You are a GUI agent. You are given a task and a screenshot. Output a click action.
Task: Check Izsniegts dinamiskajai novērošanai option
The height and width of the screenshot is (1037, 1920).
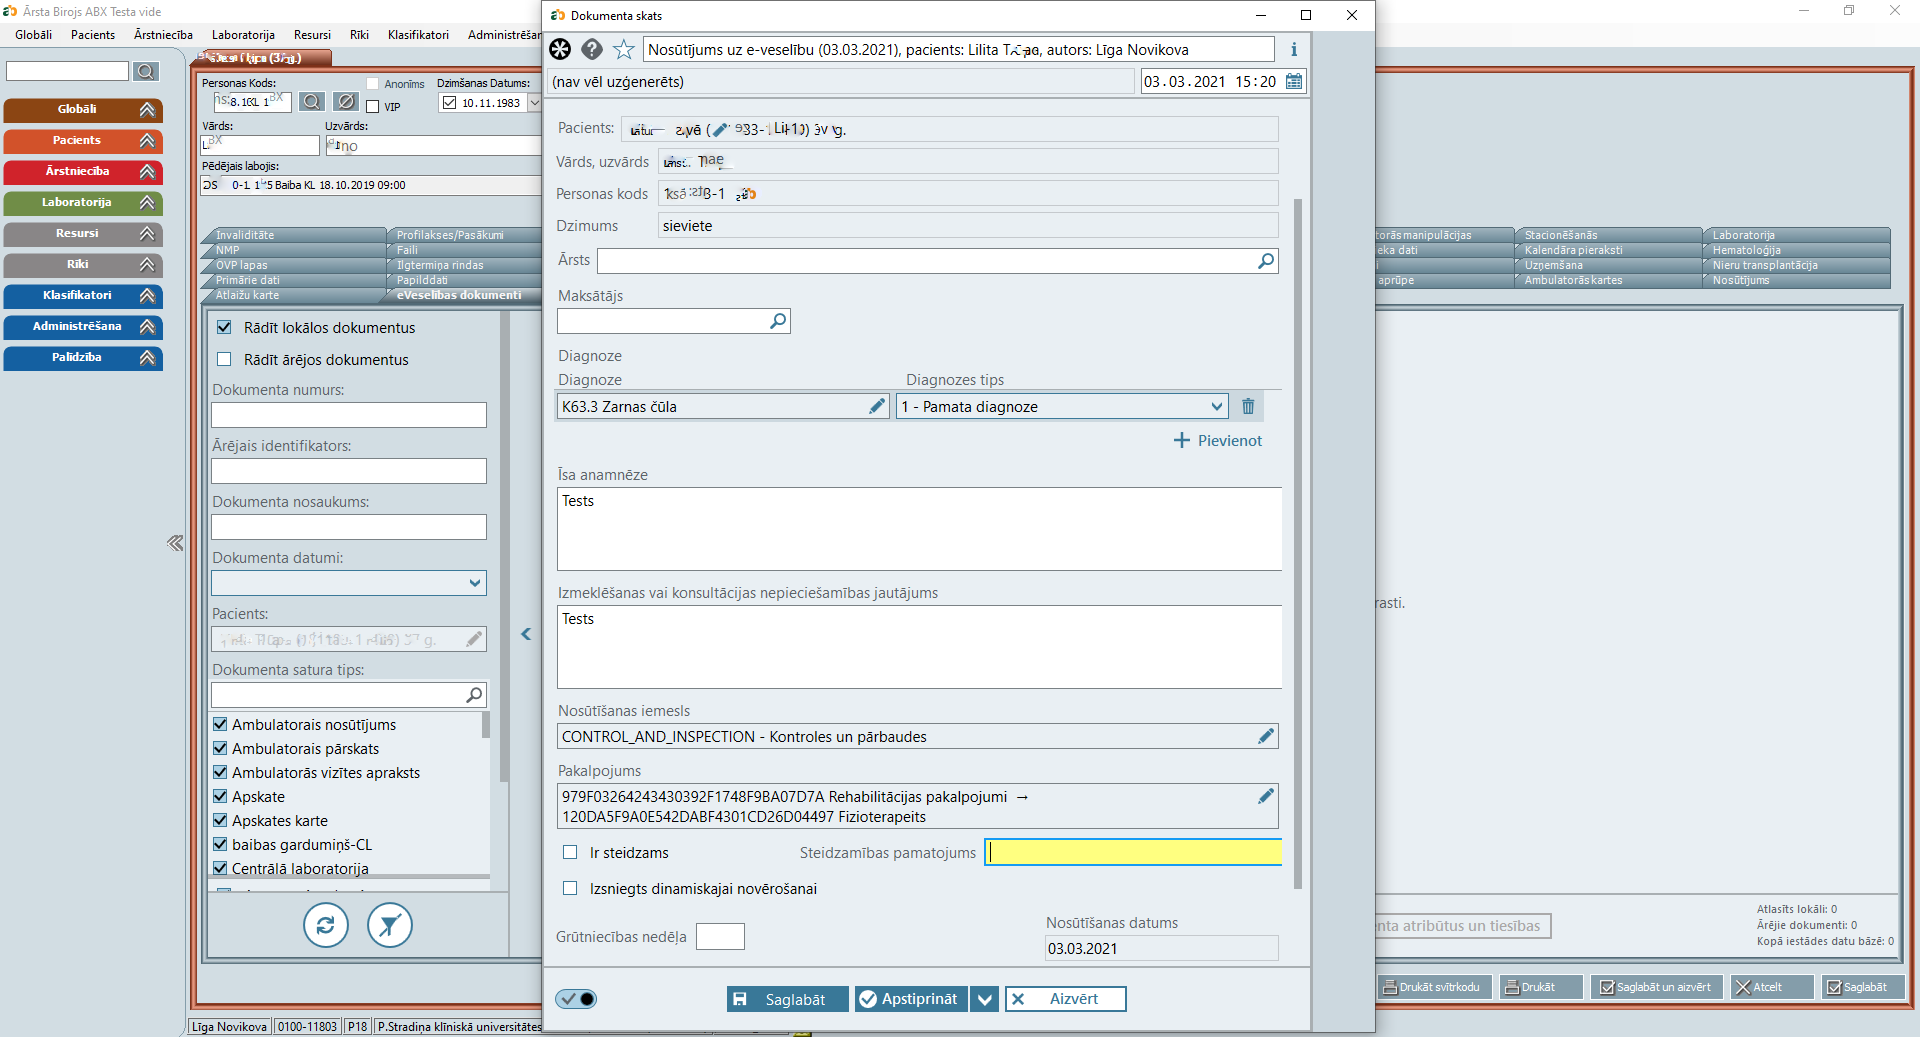570,889
